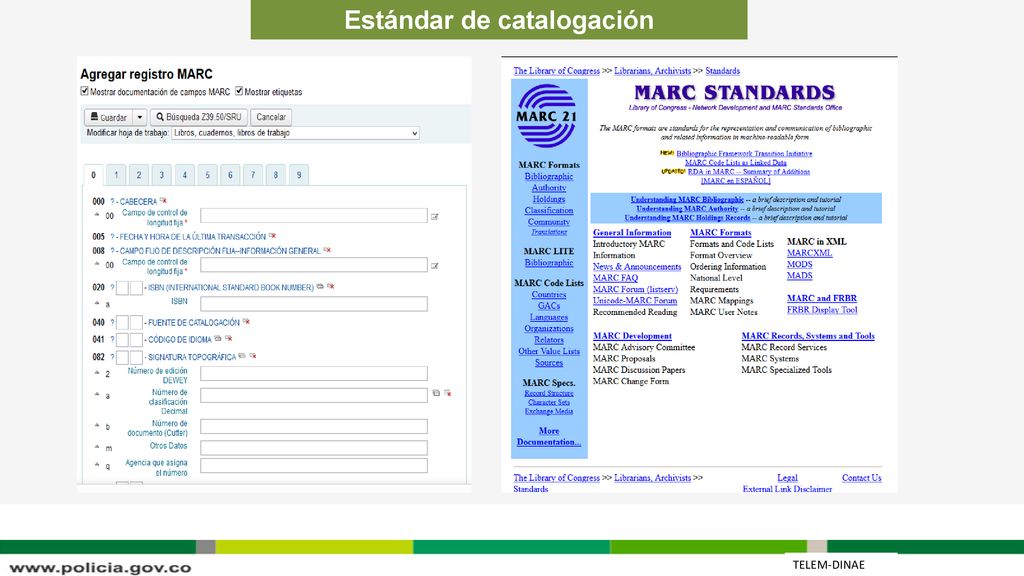This screenshot has width=1024, height=576.
Task: Move up the CABECERA 00 subfield arrow
Action: point(97,214)
